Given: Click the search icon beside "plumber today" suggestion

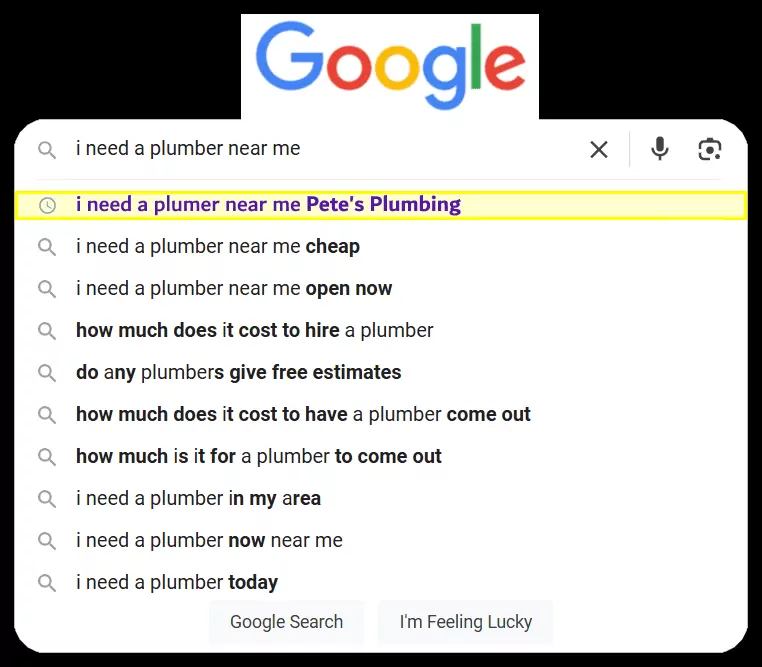Looking at the screenshot, I should (x=47, y=582).
